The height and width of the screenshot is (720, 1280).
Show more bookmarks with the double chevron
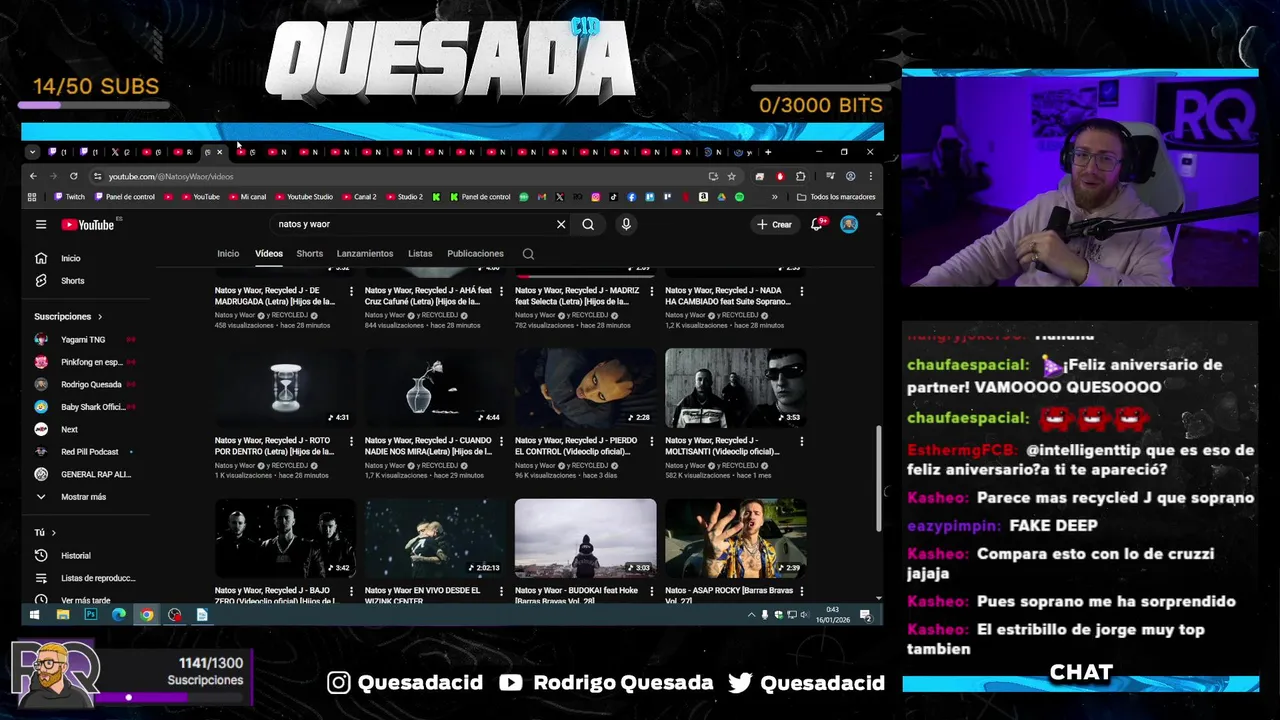(x=774, y=197)
